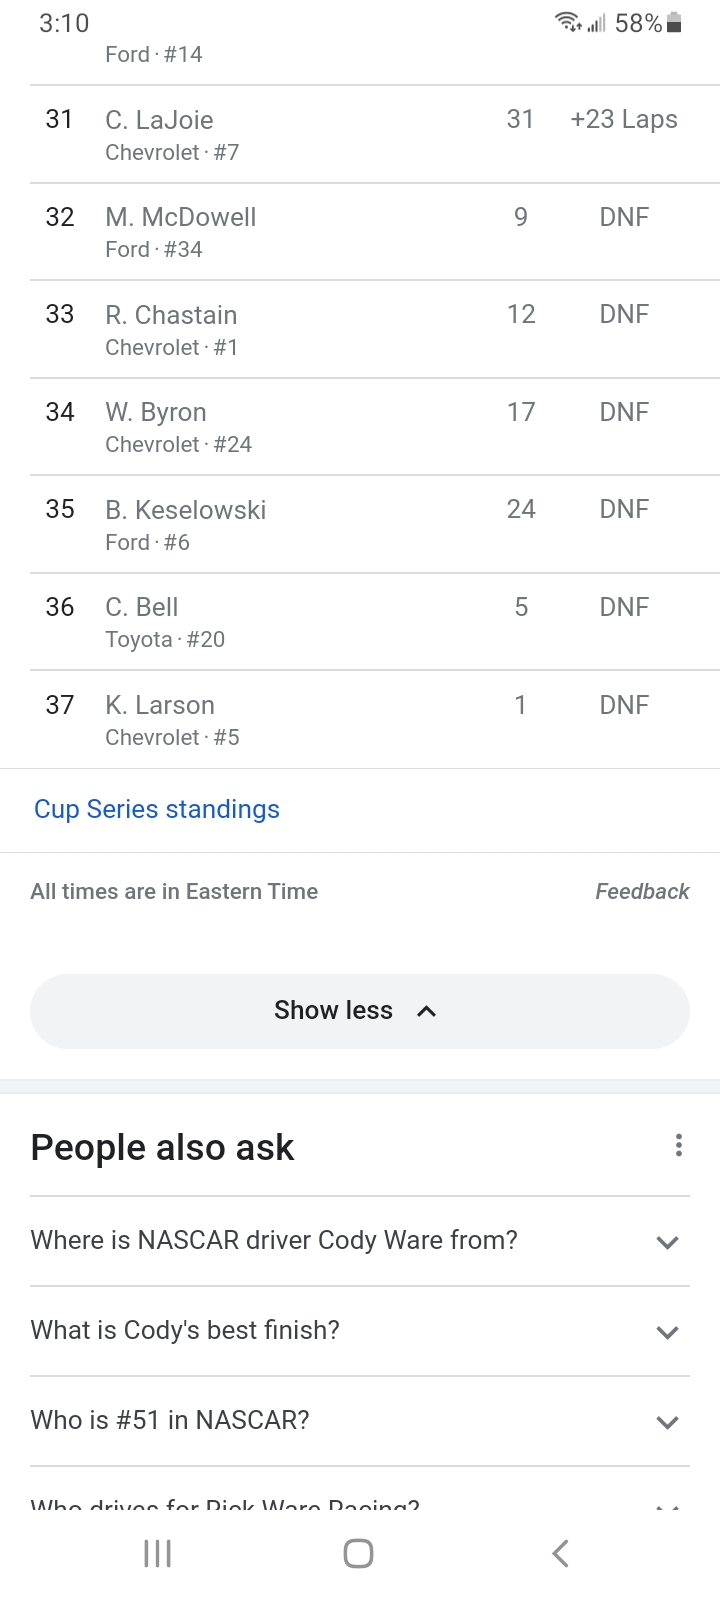Viewport: 720px width, 1600px height.
Task: Tap the three-dot People also ask menu
Action: pos(679,1146)
